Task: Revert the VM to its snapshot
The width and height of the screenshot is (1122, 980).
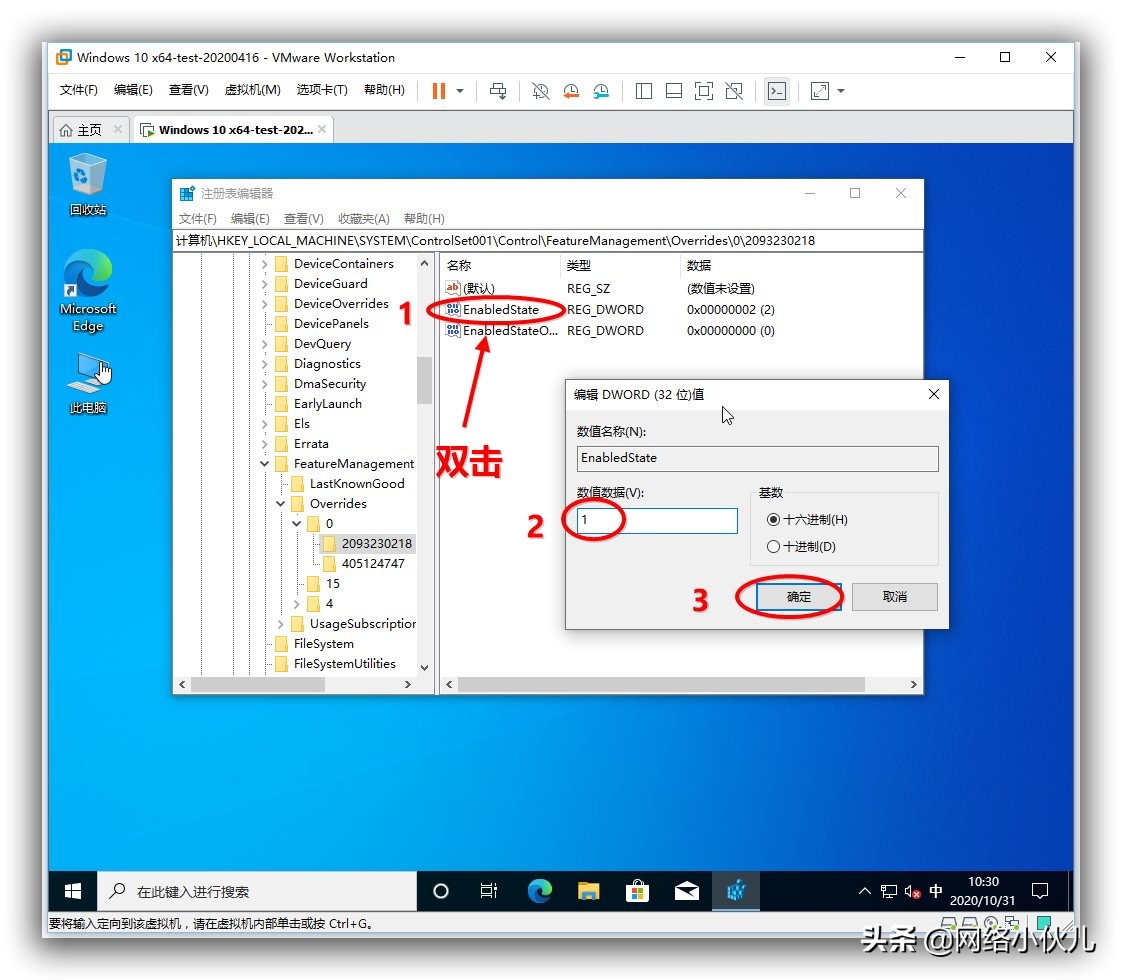Action: coord(570,91)
